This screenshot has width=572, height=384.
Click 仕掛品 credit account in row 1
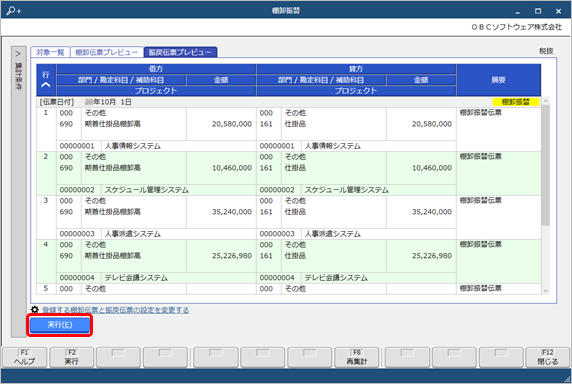(x=295, y=124)
